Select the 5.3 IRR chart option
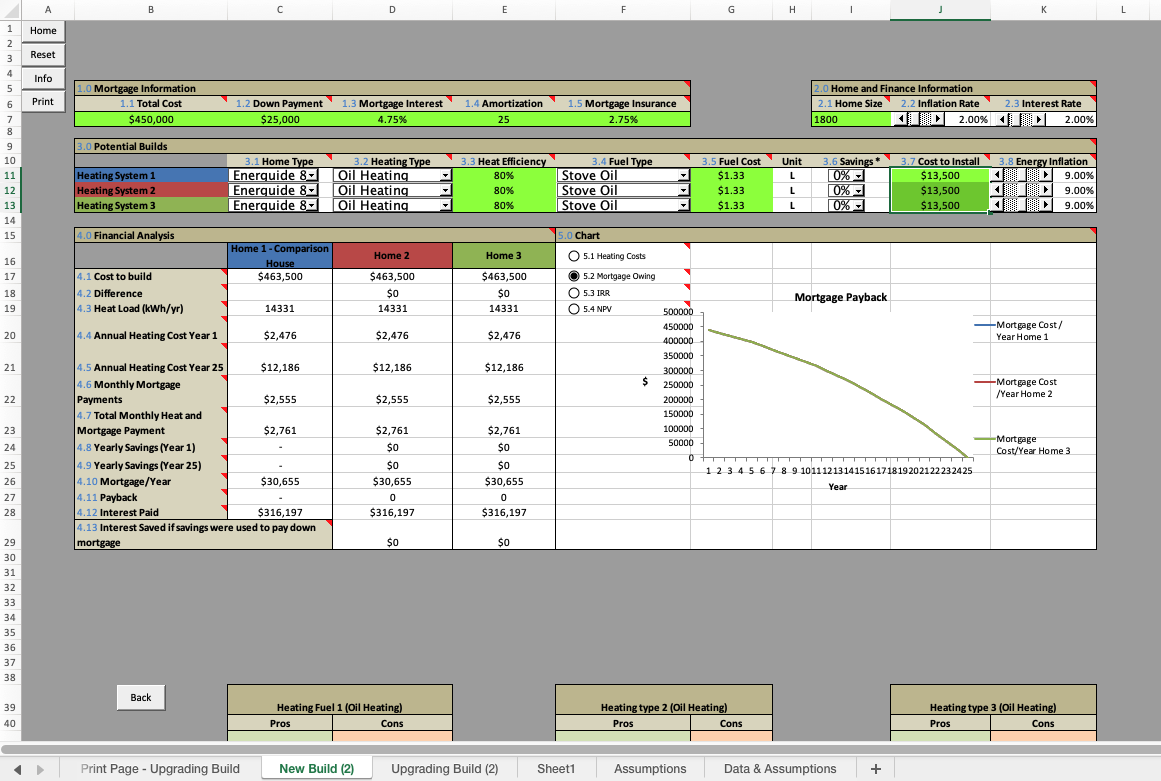Image resolution: width=1161 pixels, height=781 pixels. click(574, 293)
